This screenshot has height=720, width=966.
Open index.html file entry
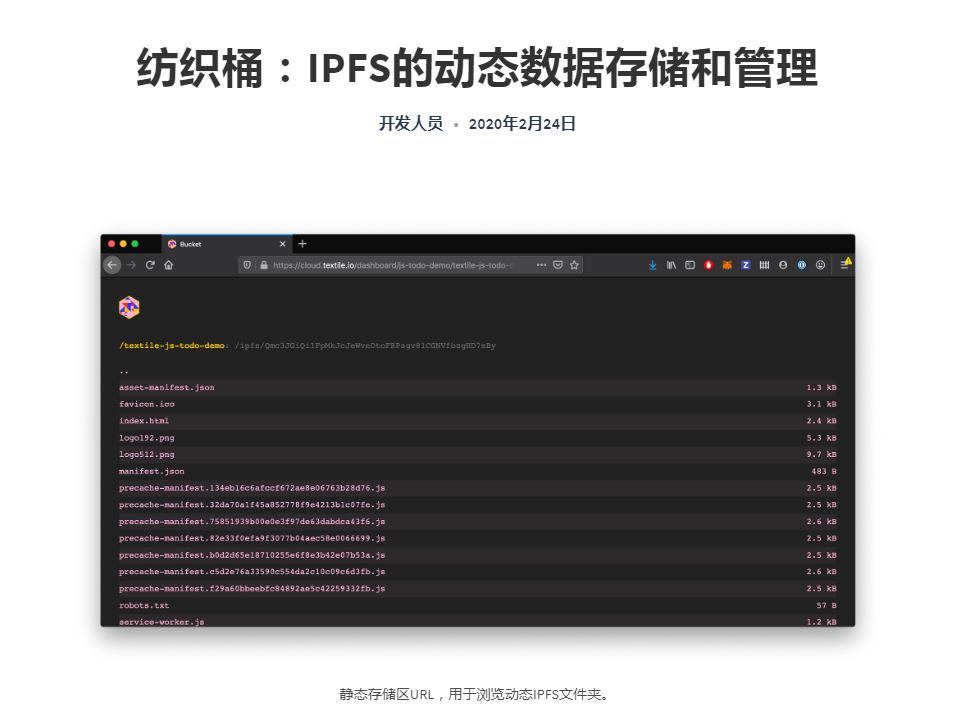click(x=144, y=421)
